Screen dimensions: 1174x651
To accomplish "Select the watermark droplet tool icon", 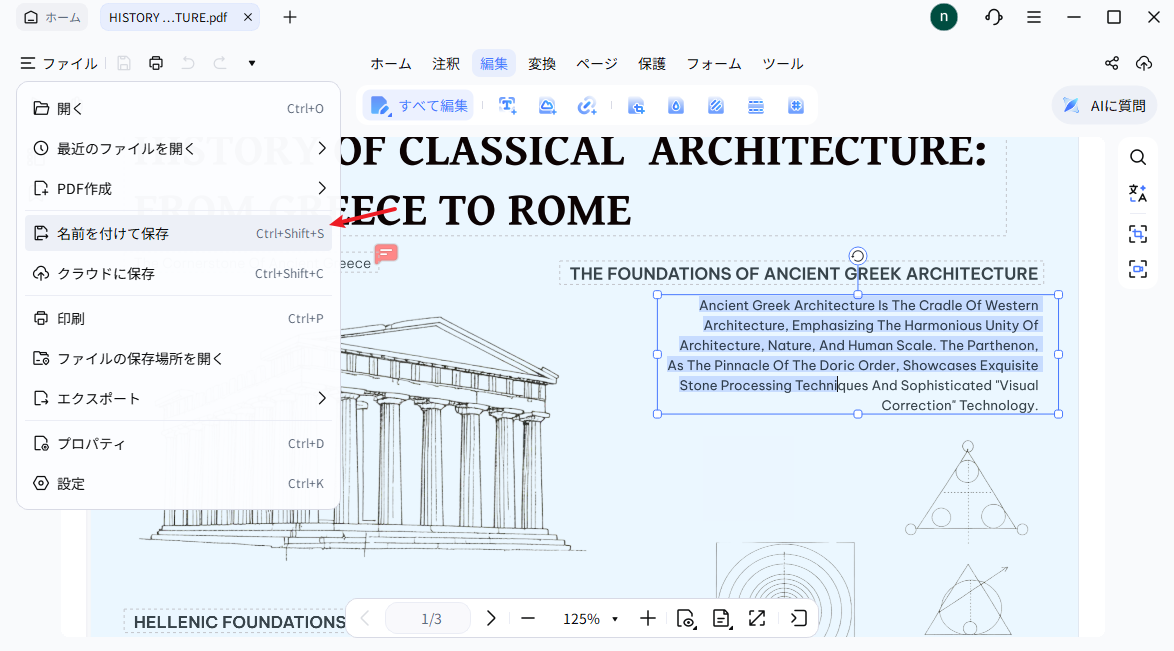I will coord(676,106).
